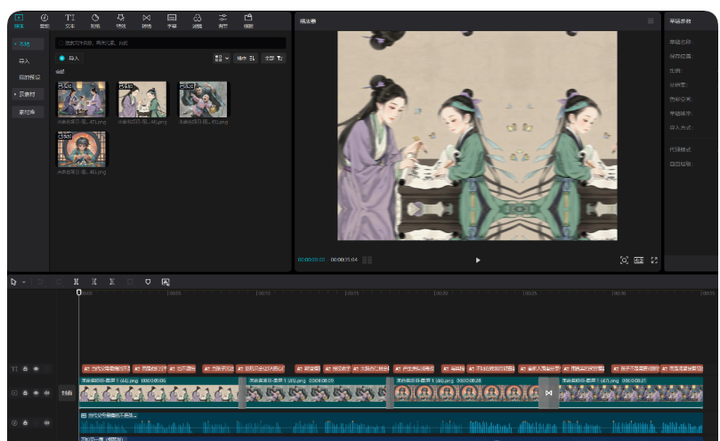Image resolution: width=720 pixels, height=441 pixels.
Task: Play the preview video
Action: point(478,260)
